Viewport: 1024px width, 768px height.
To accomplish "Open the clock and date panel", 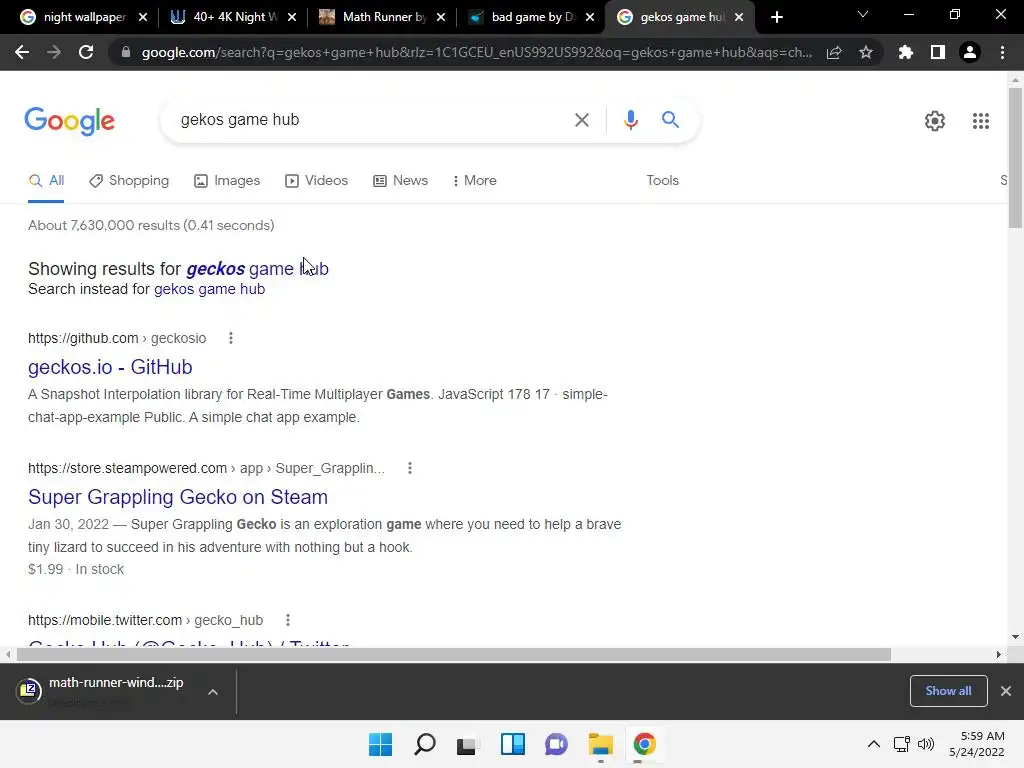I will click(x=976, y=744).
